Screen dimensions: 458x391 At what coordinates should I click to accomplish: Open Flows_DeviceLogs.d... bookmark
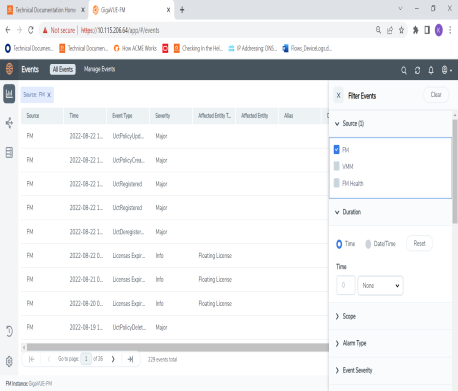tap(307, 48)
